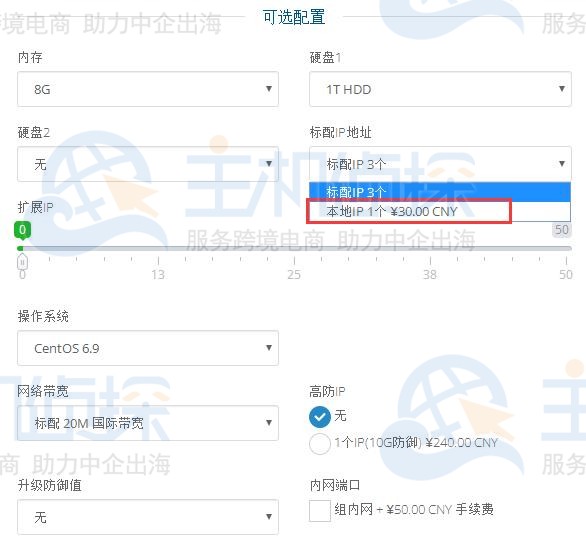The width and height of the screenshot is (586, 549).
Task: Click the 硬盘1 field label
Action: pos(325,57)
